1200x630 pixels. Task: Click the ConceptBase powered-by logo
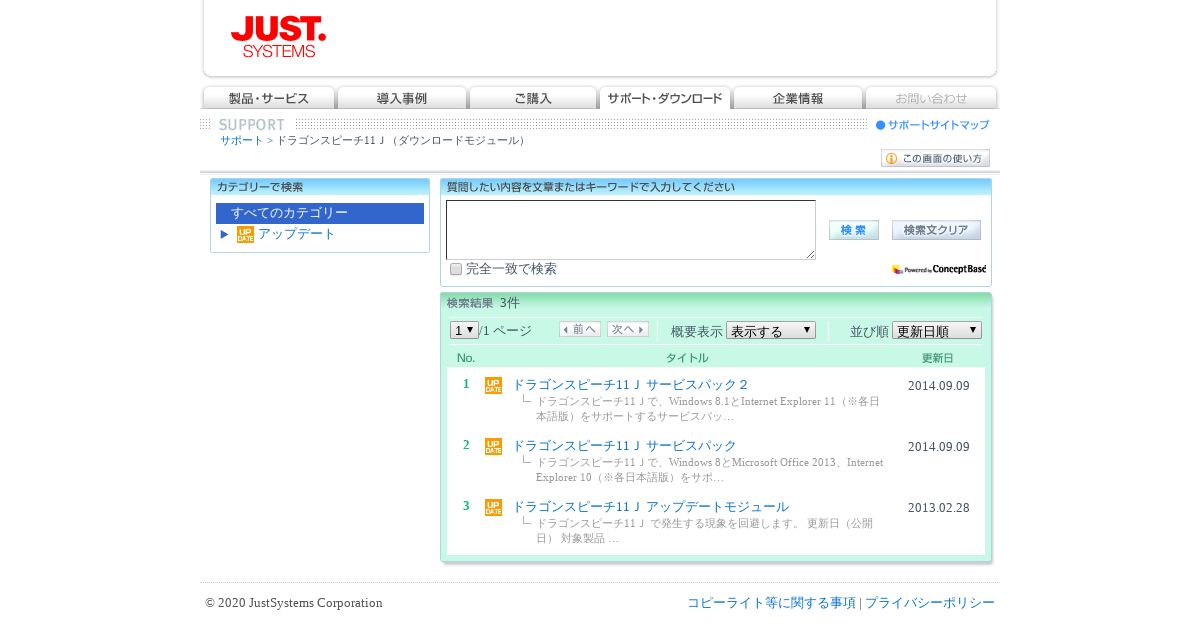(939, 269)
